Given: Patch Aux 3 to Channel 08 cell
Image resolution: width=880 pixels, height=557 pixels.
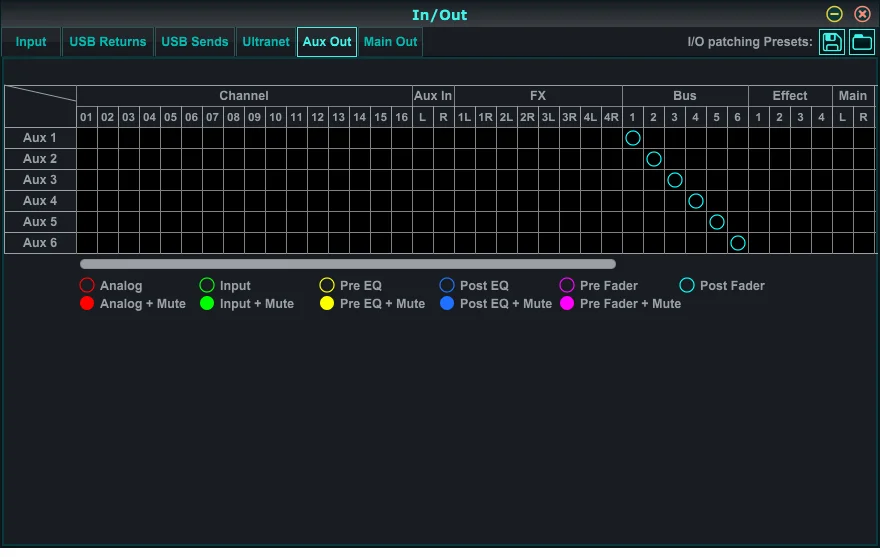Looking at the screenshot, I should (x=233, y=180).
